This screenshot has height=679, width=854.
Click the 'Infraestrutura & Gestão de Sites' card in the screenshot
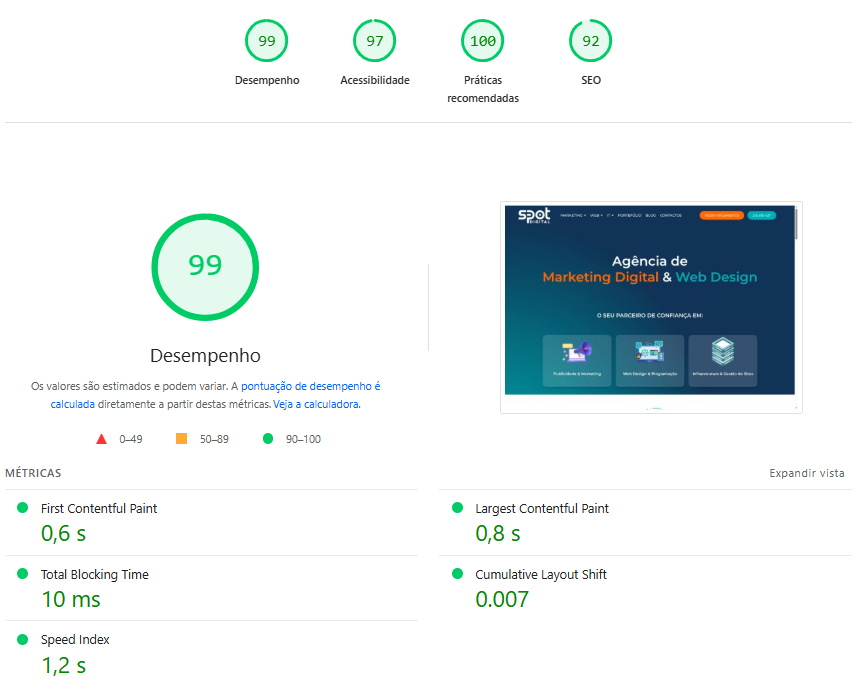pos(723,360)
